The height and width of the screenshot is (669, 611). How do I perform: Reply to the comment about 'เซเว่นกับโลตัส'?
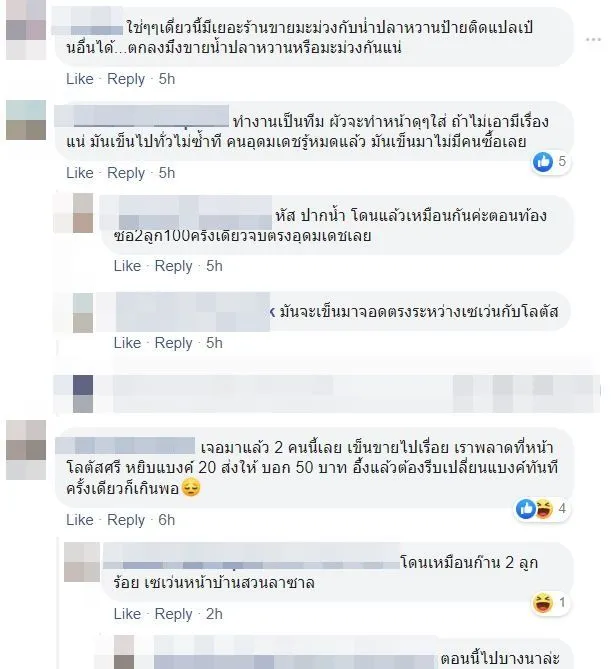tap(173, 343)
